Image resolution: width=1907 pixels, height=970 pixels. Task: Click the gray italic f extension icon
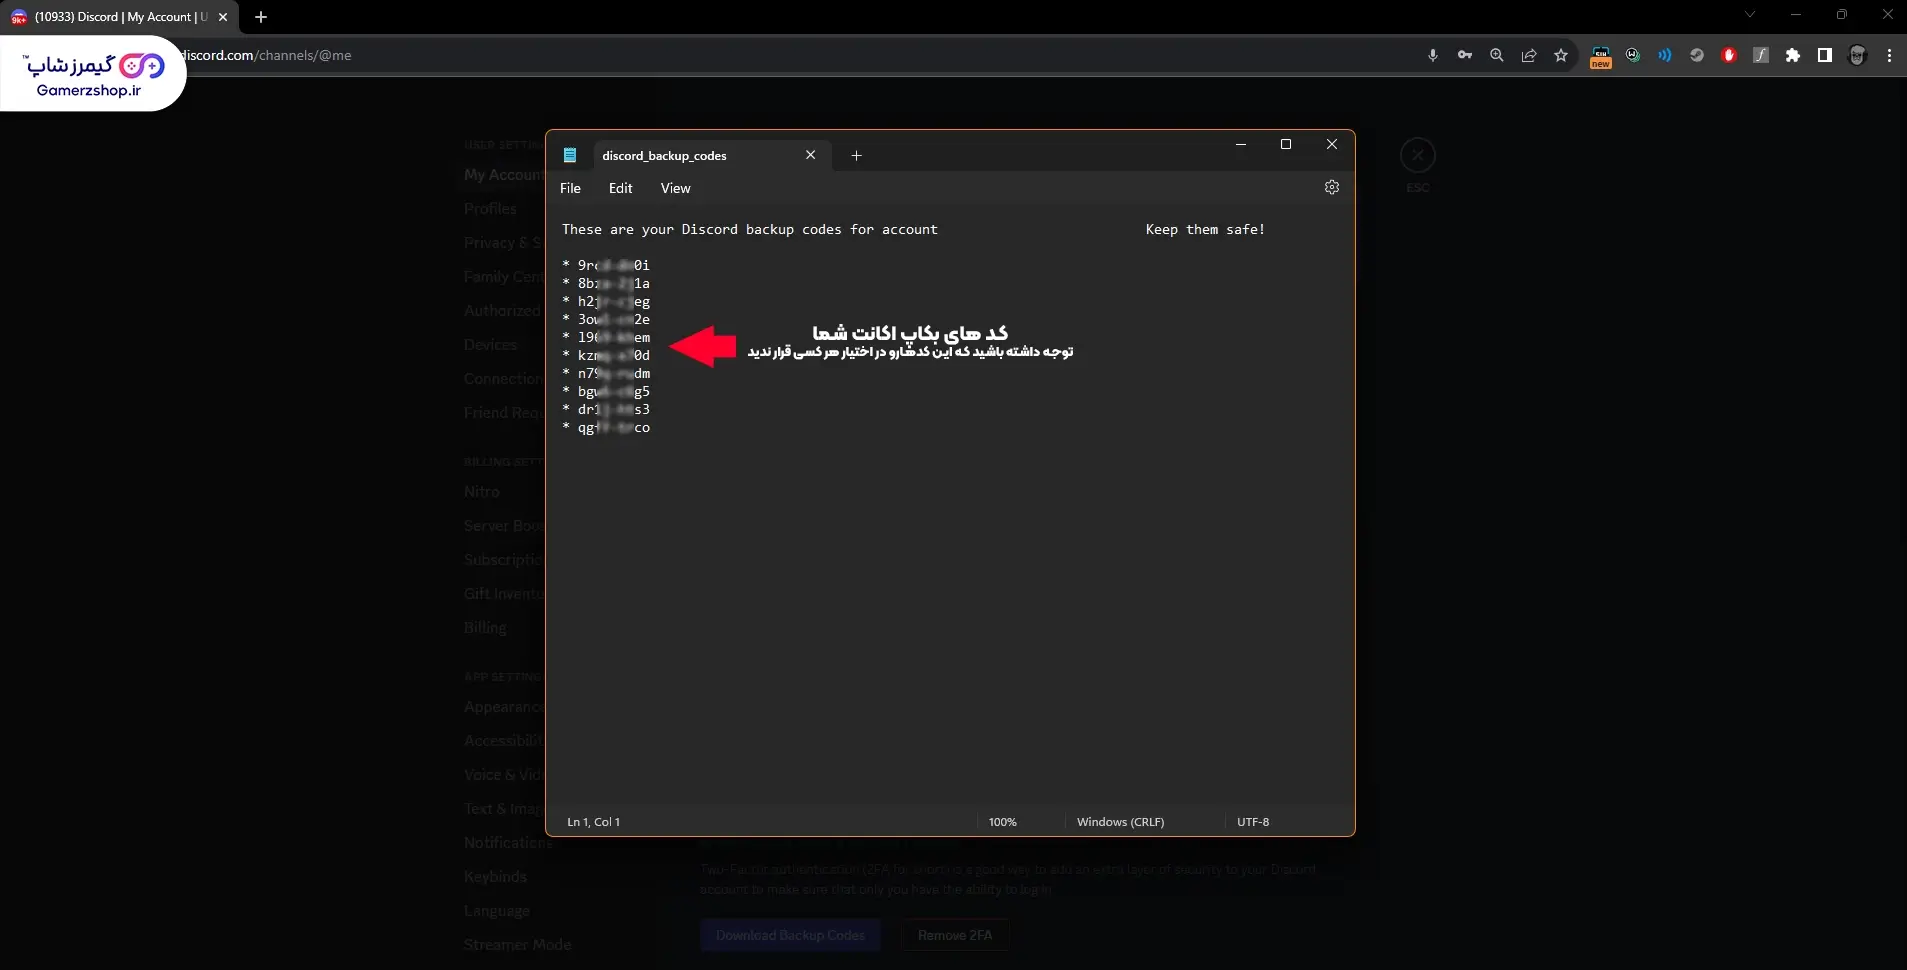(1760, 55)
